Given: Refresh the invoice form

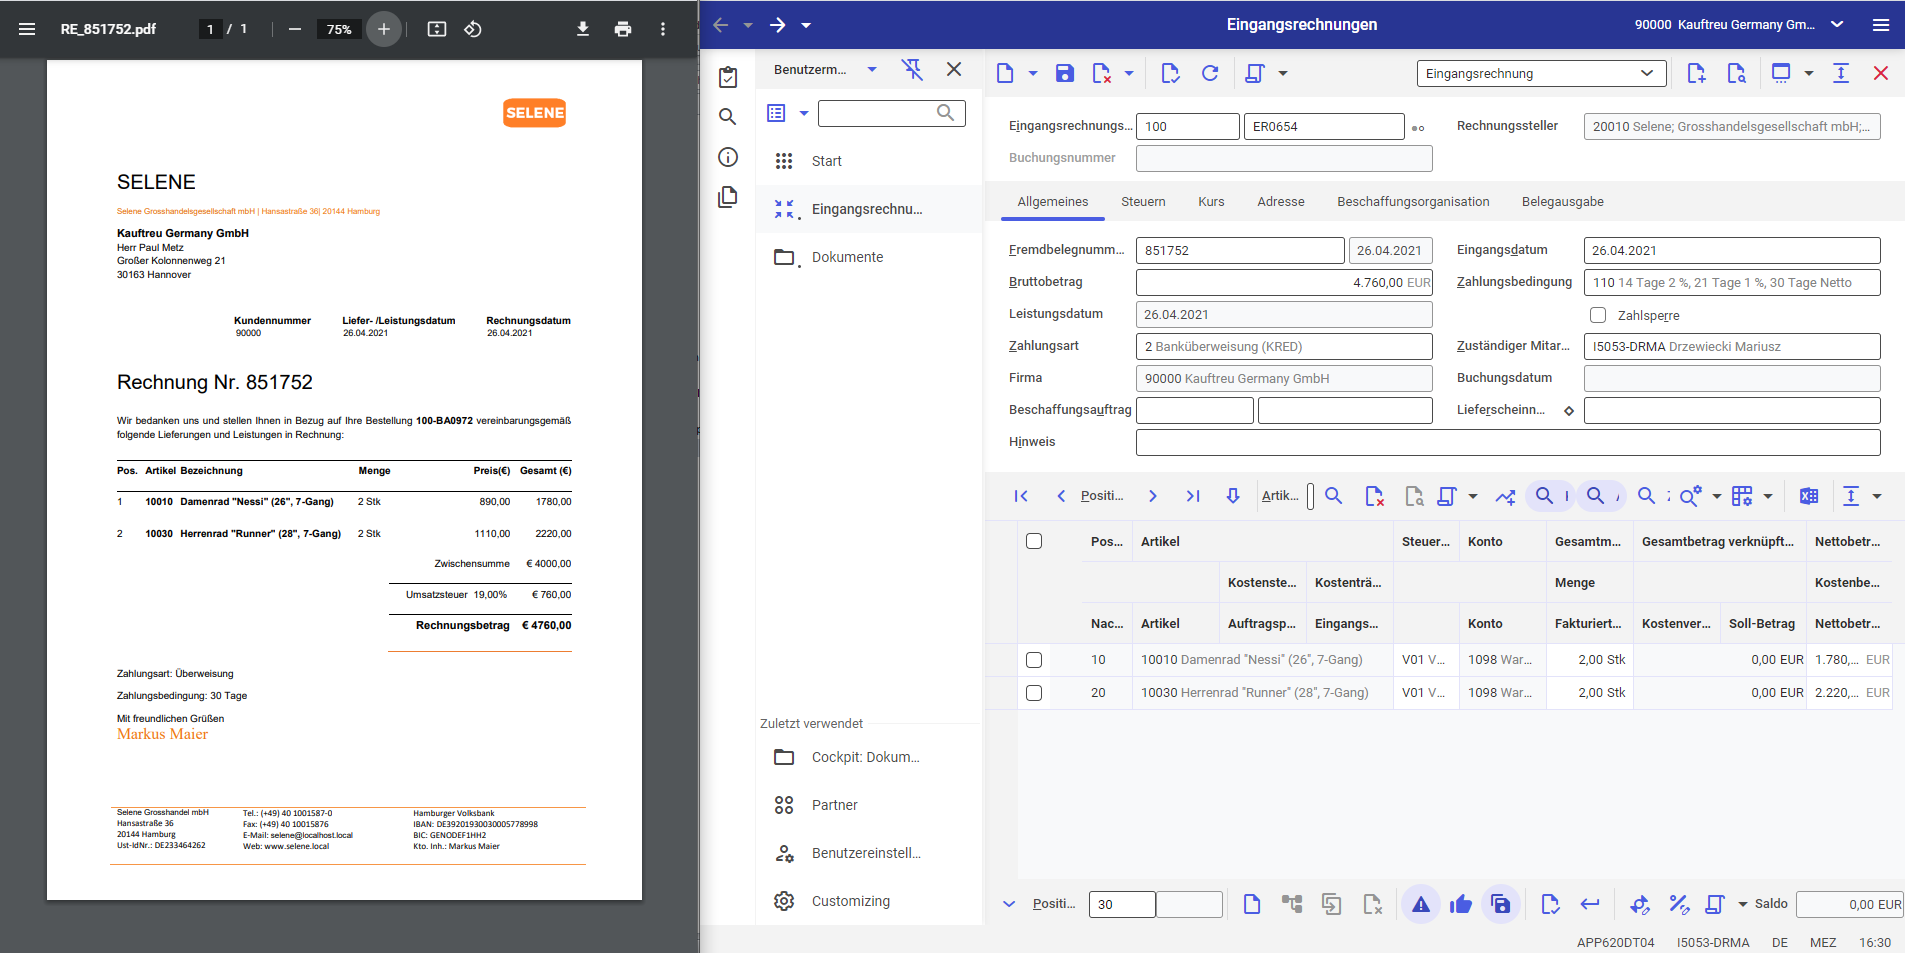Looking at the screenshot, I should click(x=1210, y=73).
